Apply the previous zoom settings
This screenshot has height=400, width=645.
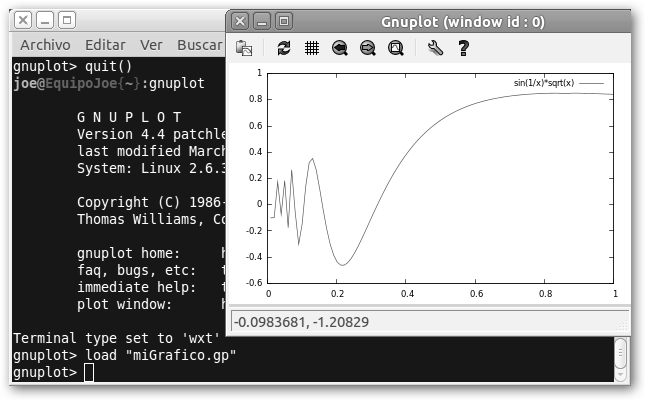340,48
